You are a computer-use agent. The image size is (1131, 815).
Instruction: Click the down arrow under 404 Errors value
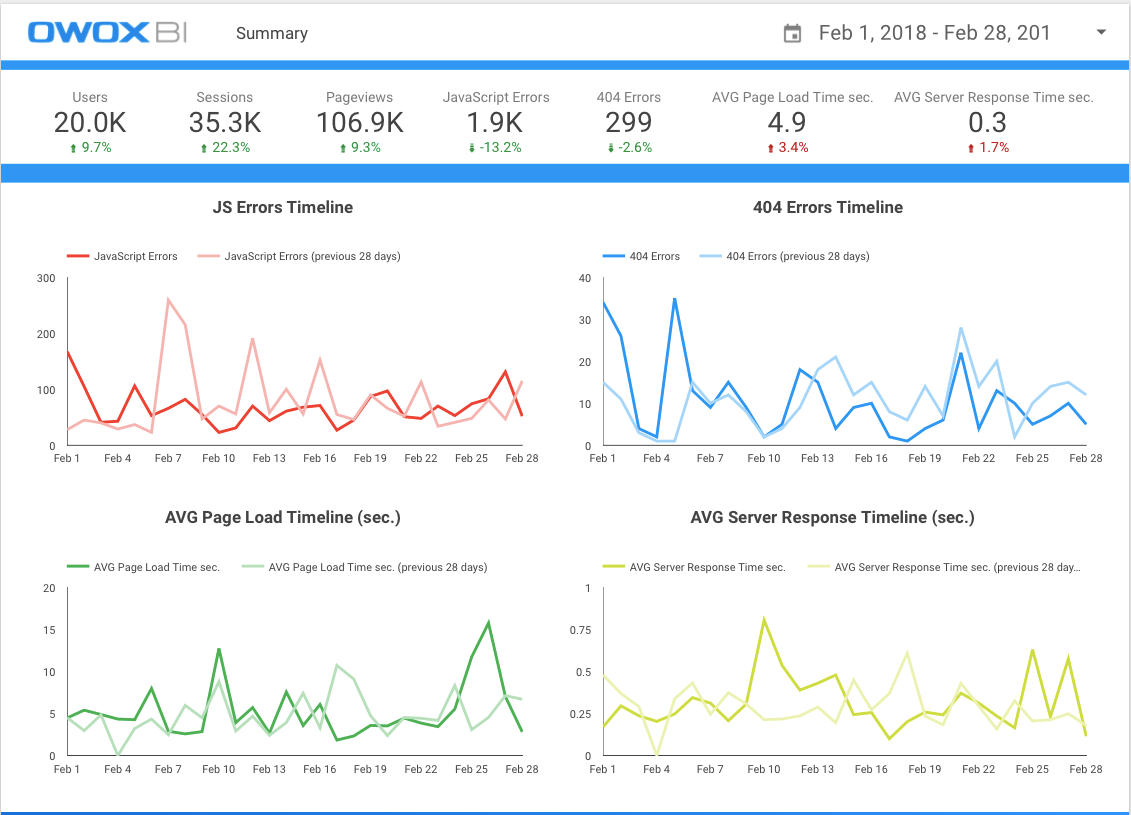point(609,148)
